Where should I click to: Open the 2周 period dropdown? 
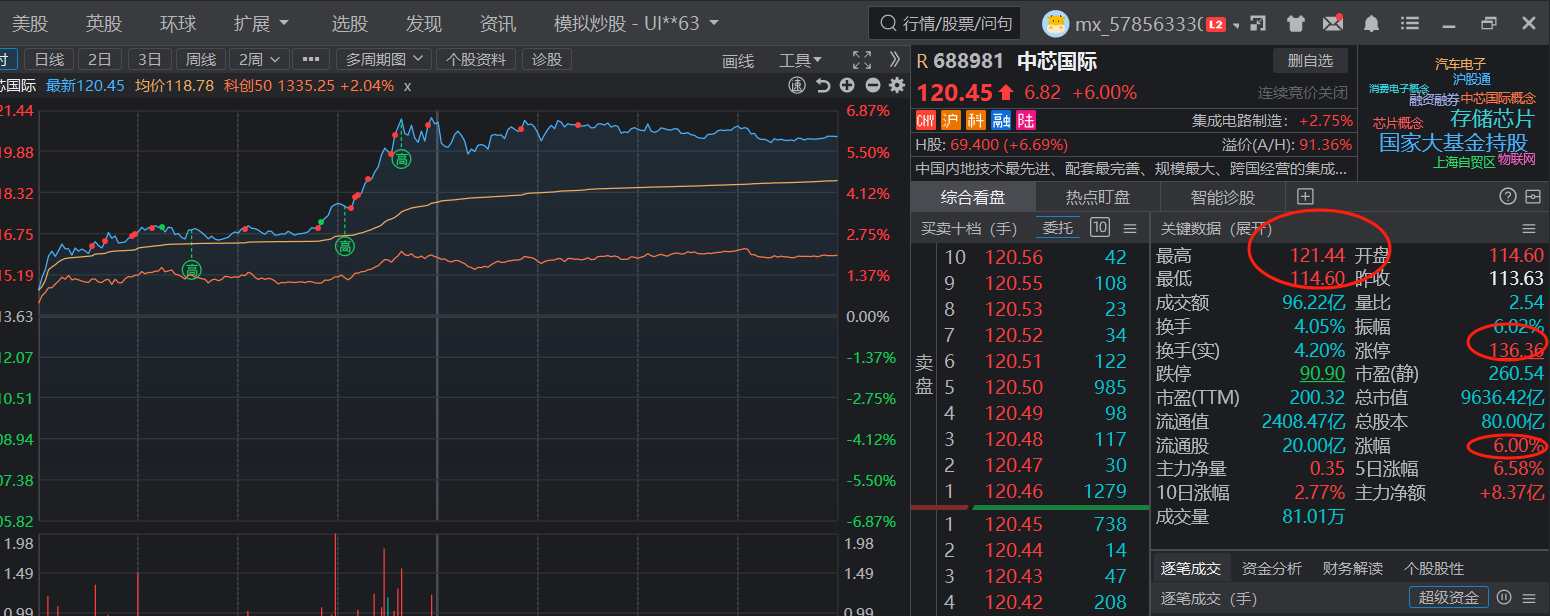pyautogui.click(x=260, y=60)
